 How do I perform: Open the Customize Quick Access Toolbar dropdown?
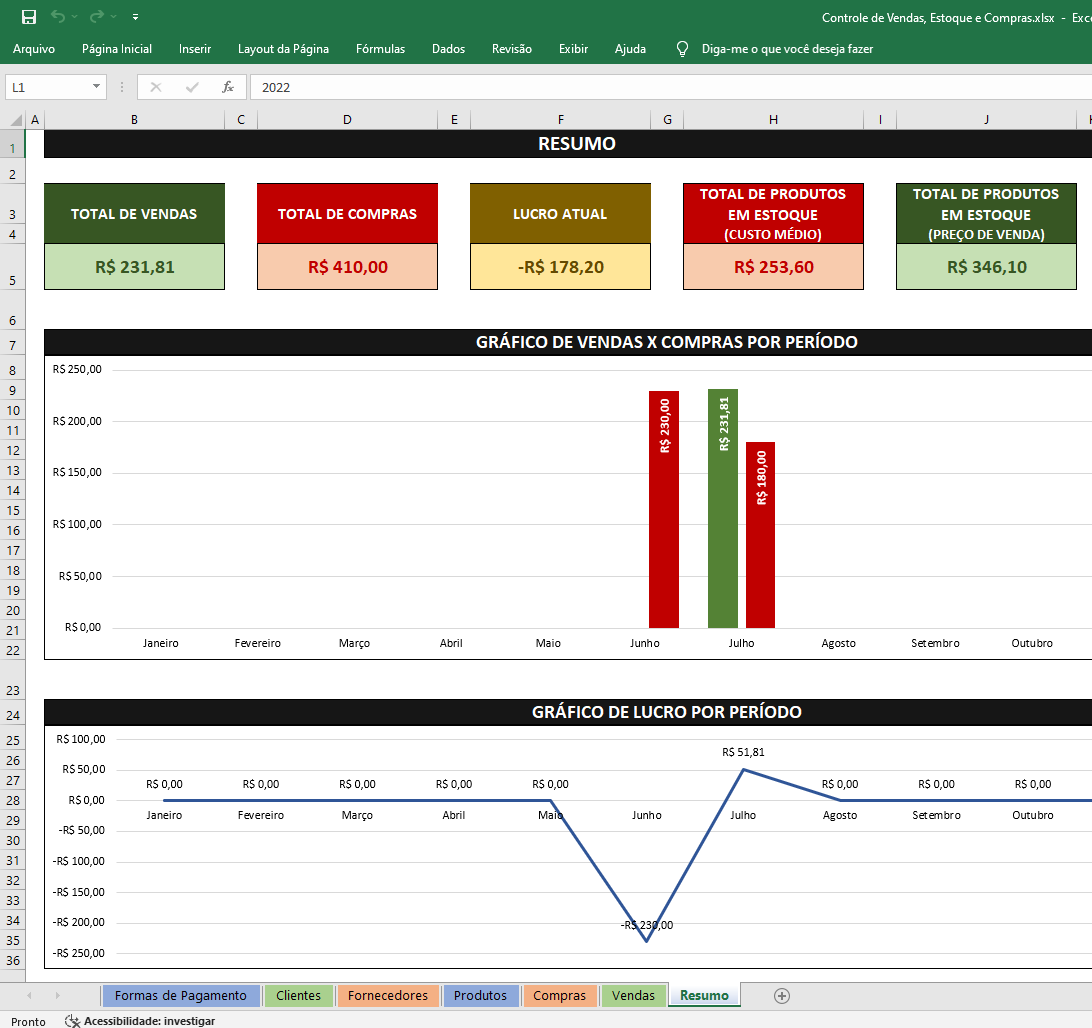135,17
